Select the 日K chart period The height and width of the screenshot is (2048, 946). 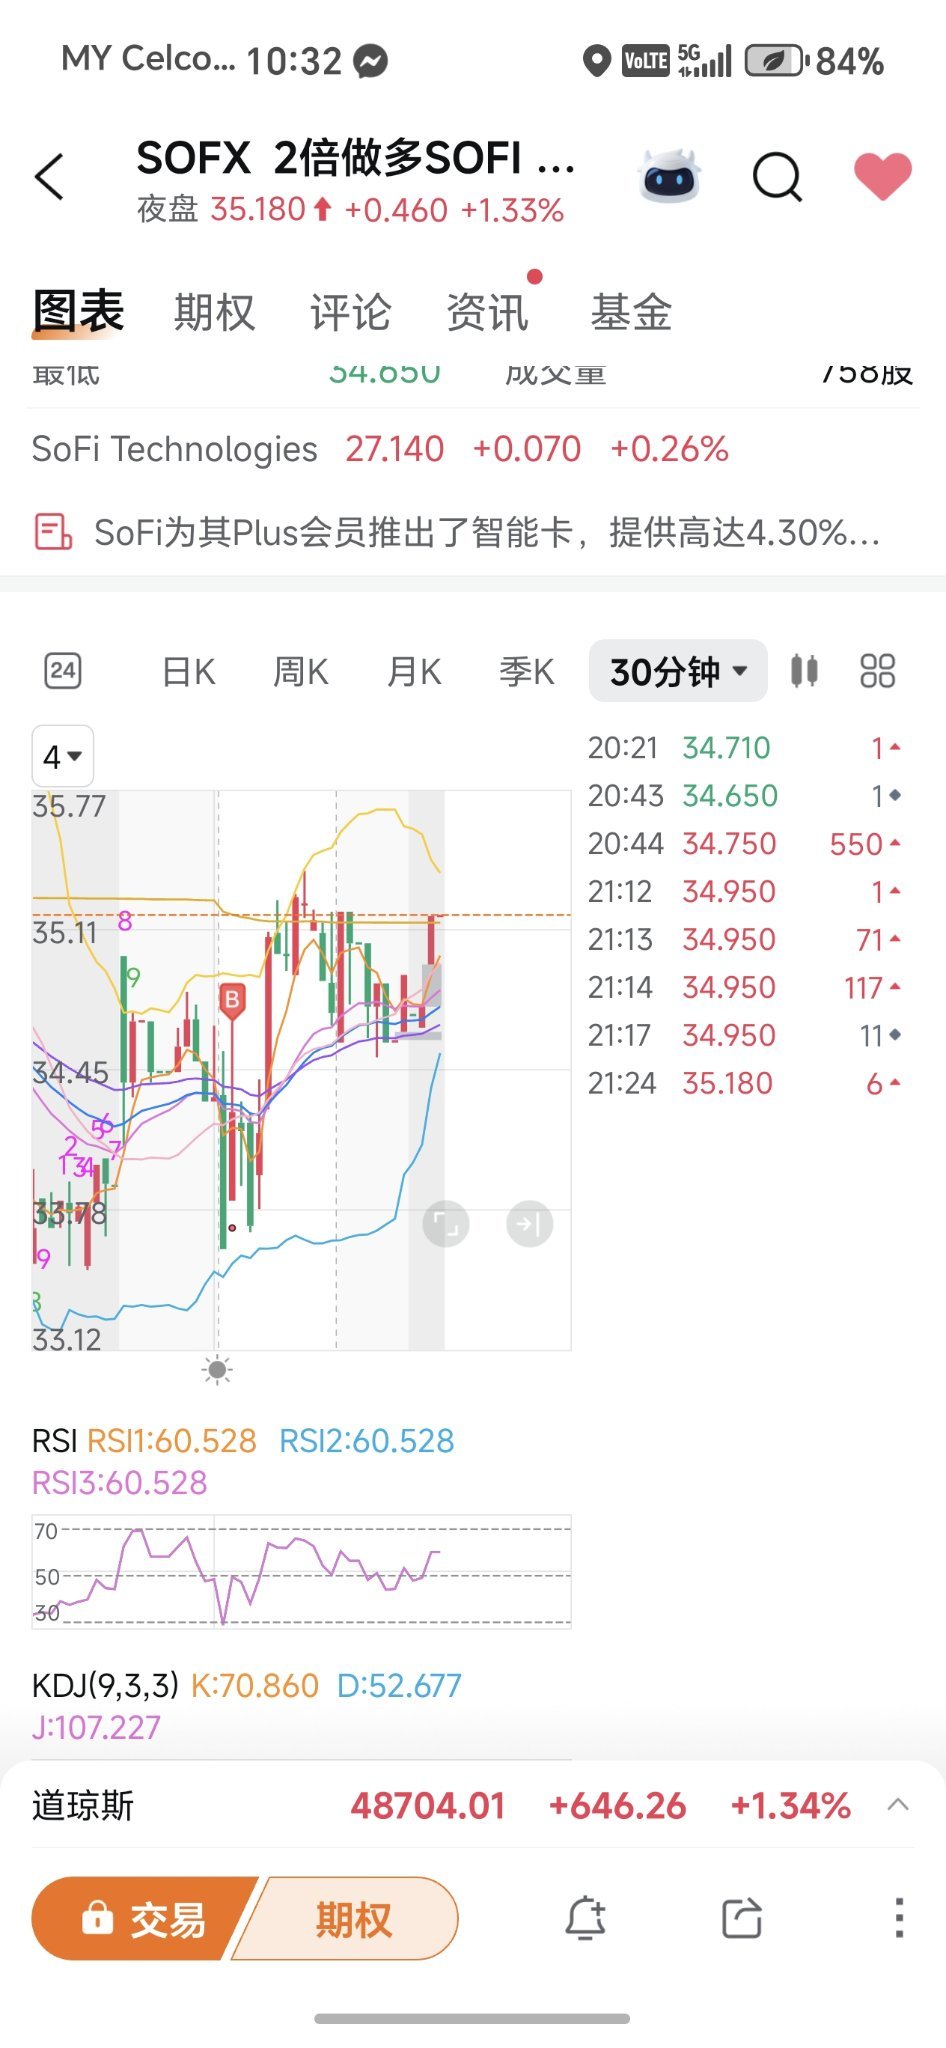189,671
